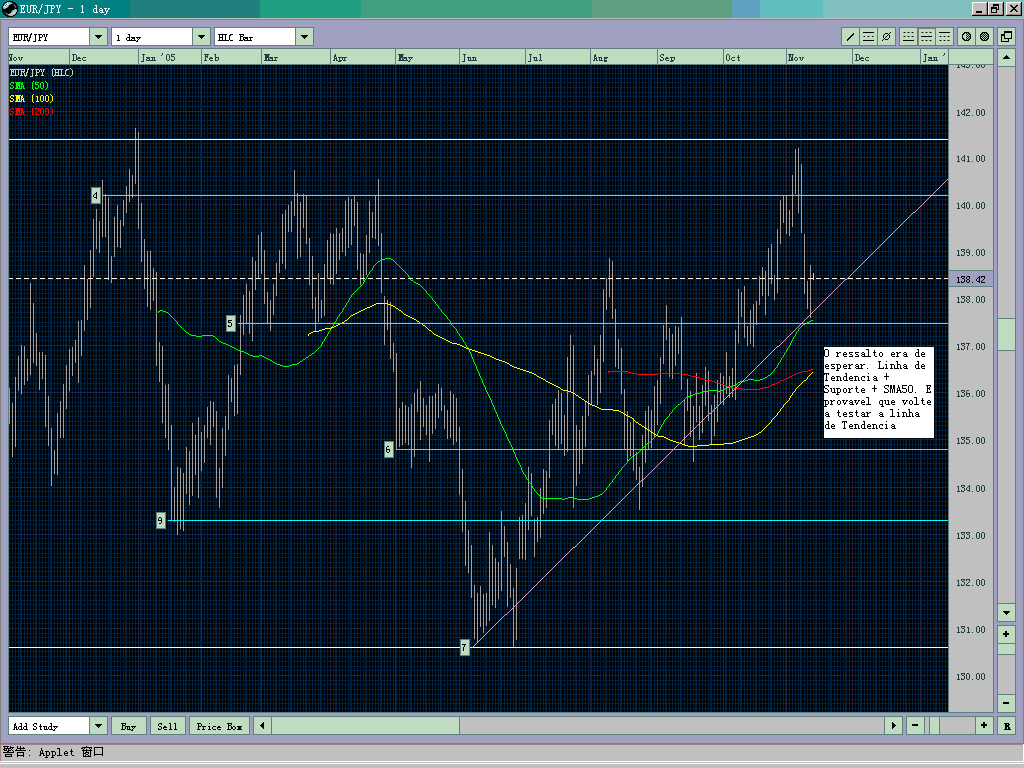This screenshot has height=768, width=1024.
Task: Open the EUR/JPY symbol dropdown
Action: 97,35
